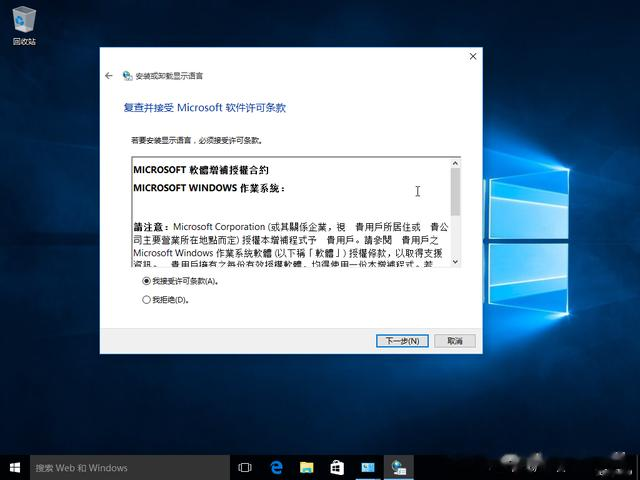The image size is (640, 480).
Task: Click the Search Web and Windows box
Action: (x=130, y=467)
